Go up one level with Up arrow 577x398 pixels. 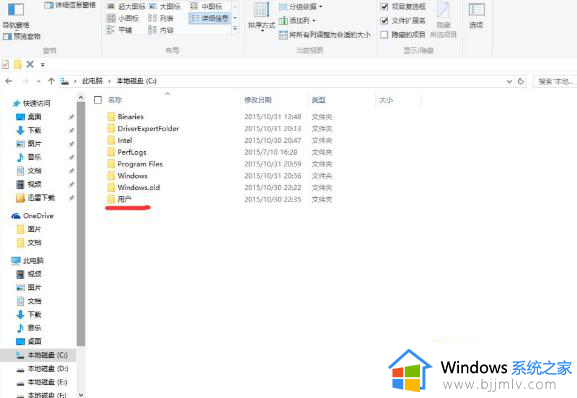[x=51, y=81]
